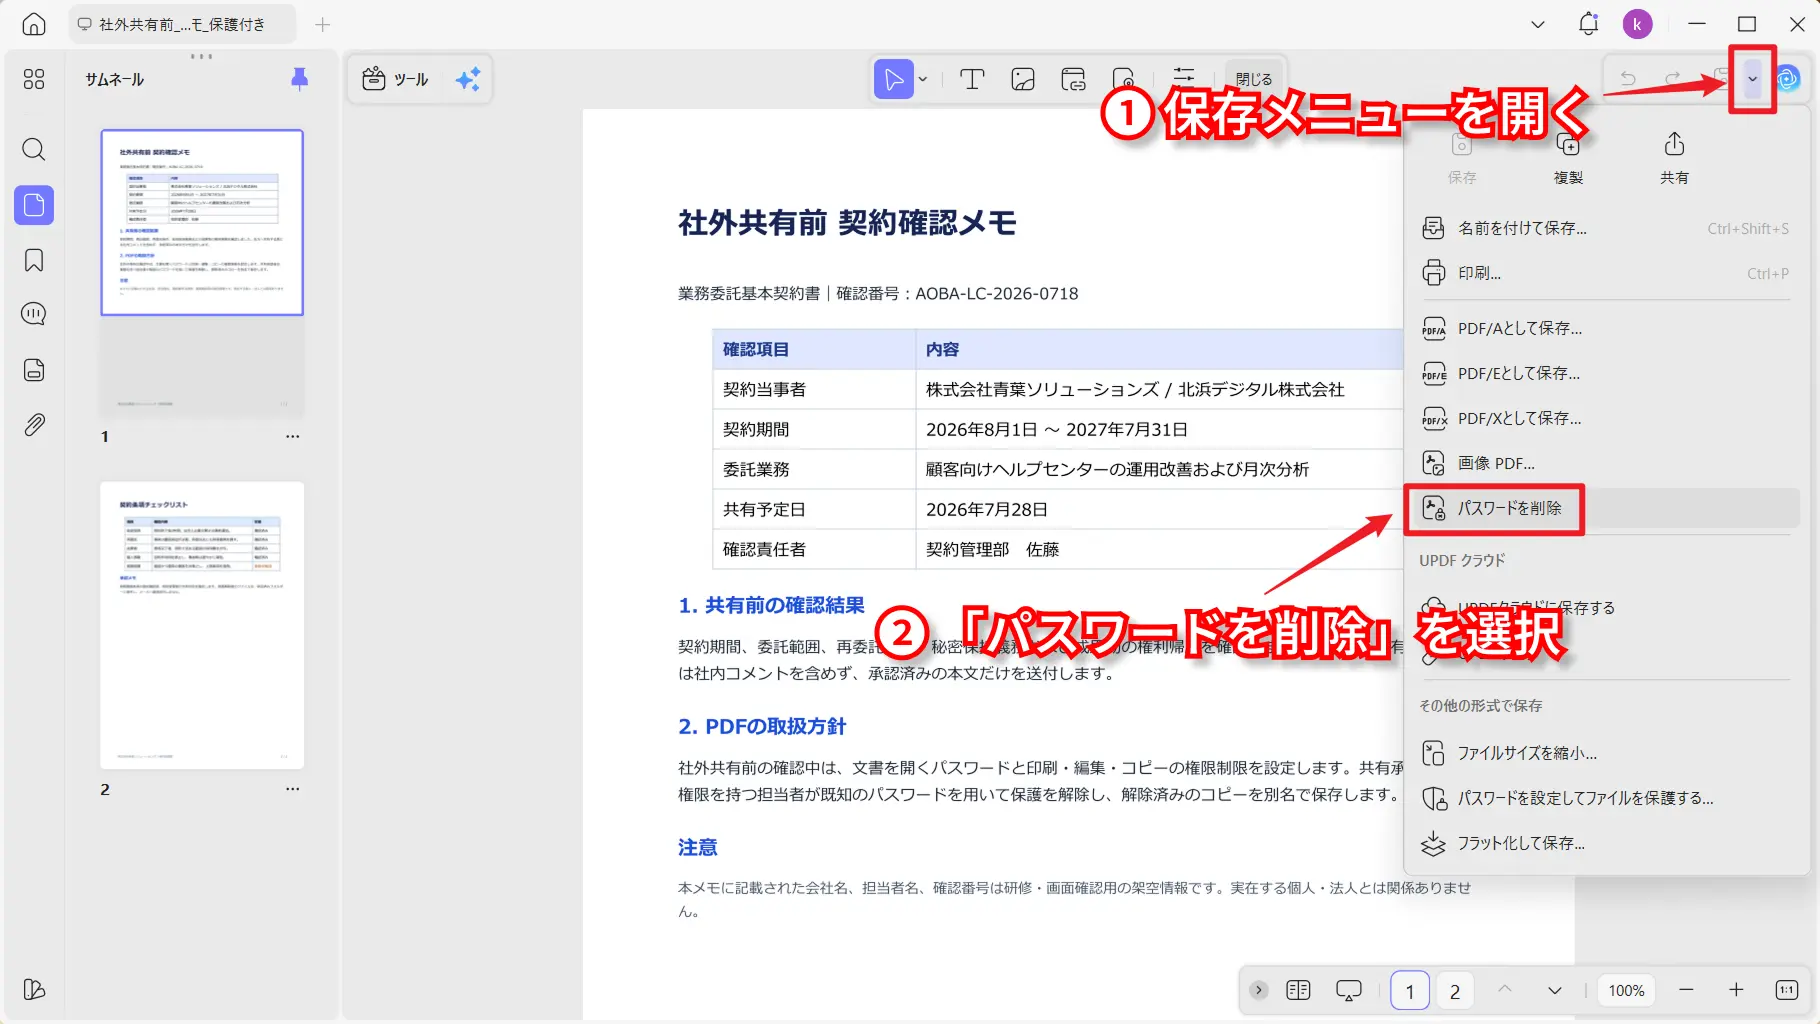1820x1024 pixels.
Task: Select page 2 thumbnail
Action: 202,625
